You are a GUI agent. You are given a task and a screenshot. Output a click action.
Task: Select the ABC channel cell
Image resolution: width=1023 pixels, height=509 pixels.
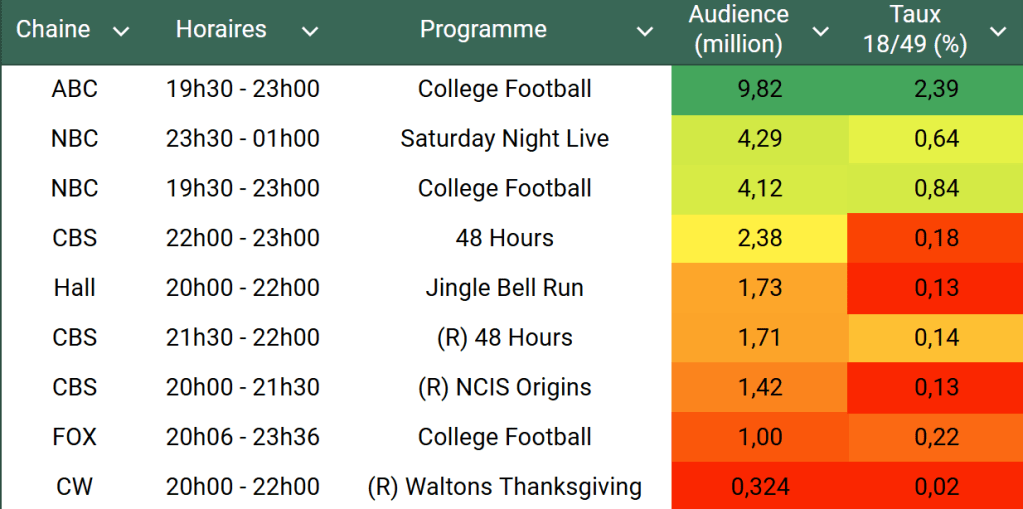pyautogui.click(x=75, y=89)
